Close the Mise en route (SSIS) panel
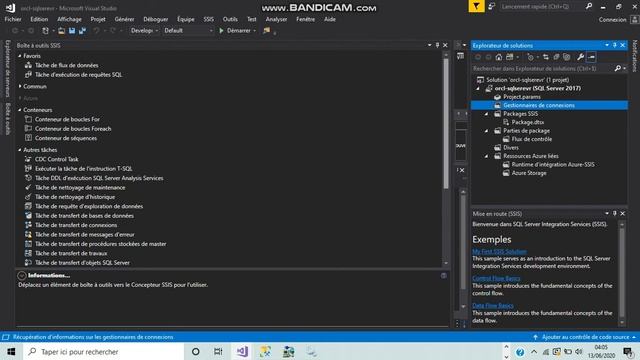This screenshot has width=640, height=360. pos(622,213)
